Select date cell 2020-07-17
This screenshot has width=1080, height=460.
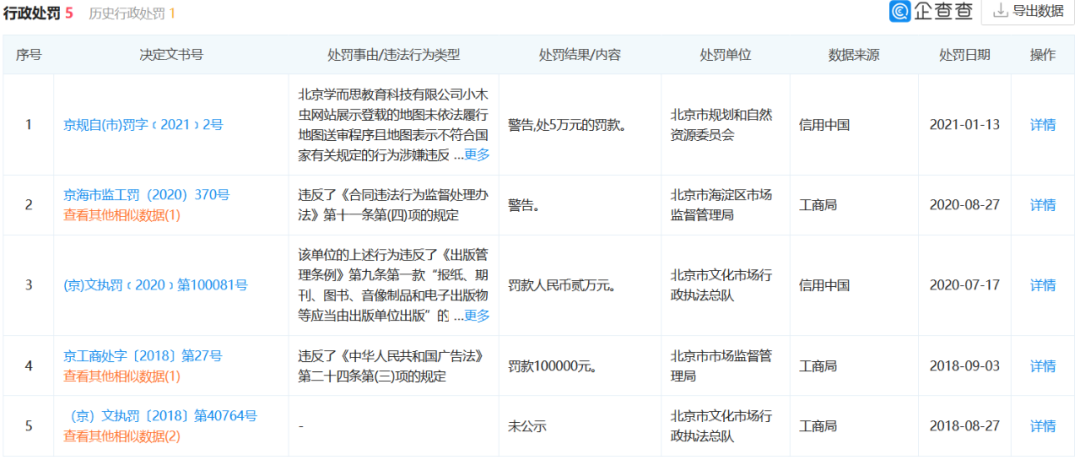(964, 285)
